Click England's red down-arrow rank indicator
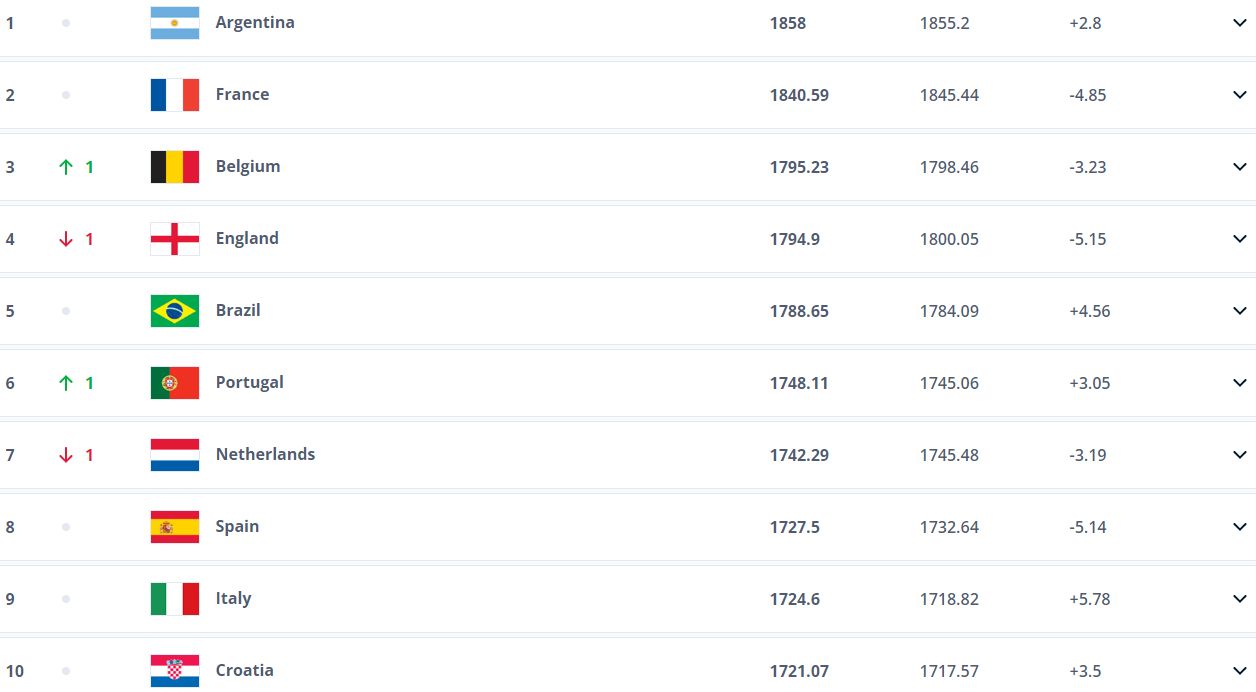Image resolution: width=1256 pixels, height=692 pixels. (67, 239)
